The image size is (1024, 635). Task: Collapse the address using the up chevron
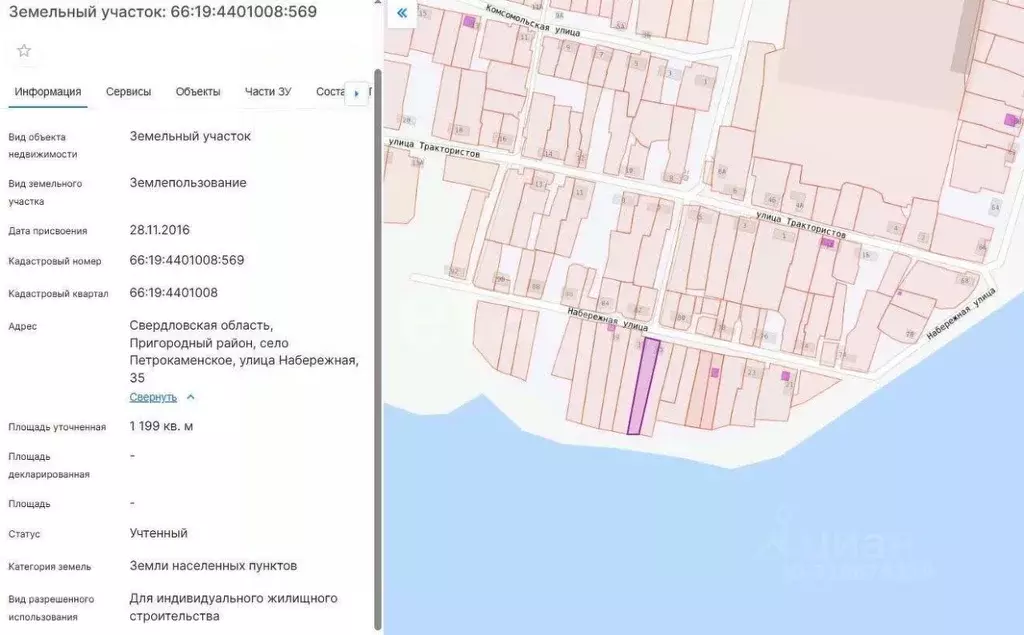coord(191,397)
